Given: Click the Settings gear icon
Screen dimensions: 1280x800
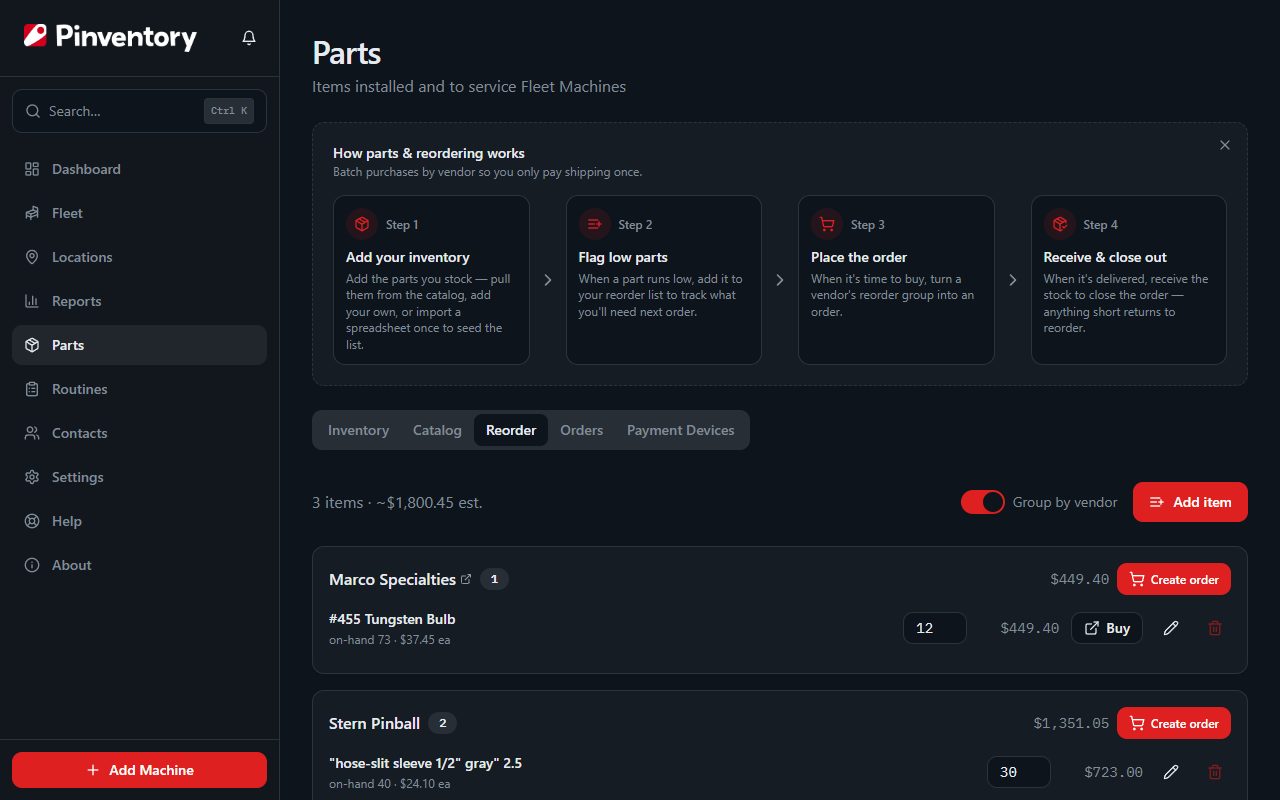Looking at the screenshot, I should [32, 477].
